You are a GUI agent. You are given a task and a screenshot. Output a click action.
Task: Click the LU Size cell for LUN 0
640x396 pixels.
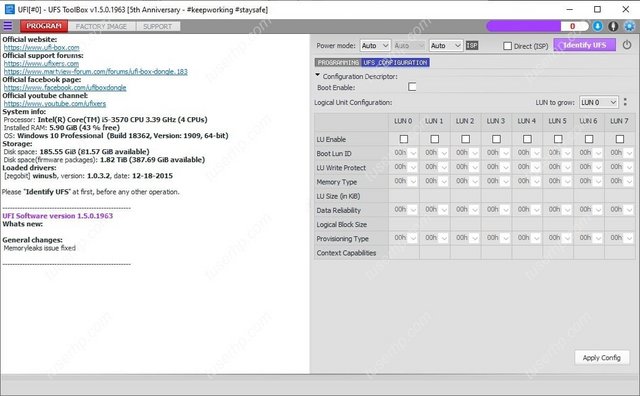coord(404,196)
